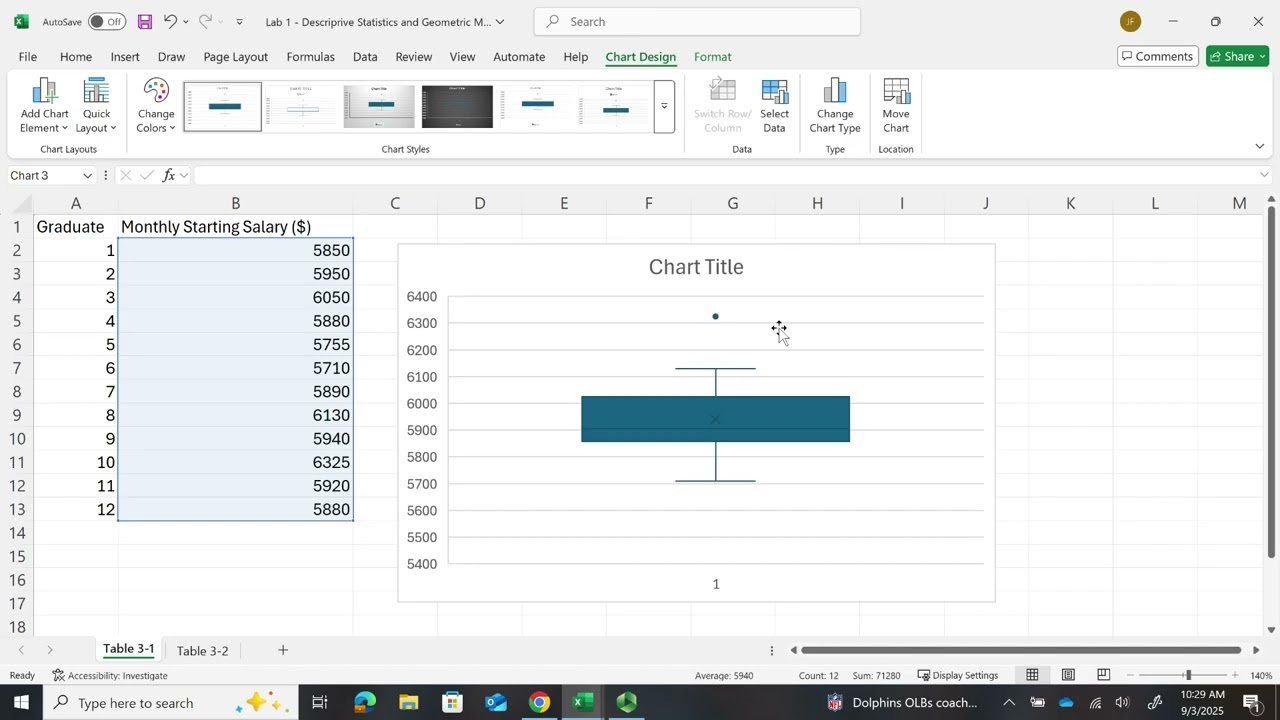Open File Explorer from the taskbar
Image resolution: width=1280 pixels, height=720 pixels.
click(x=408, y=702)
